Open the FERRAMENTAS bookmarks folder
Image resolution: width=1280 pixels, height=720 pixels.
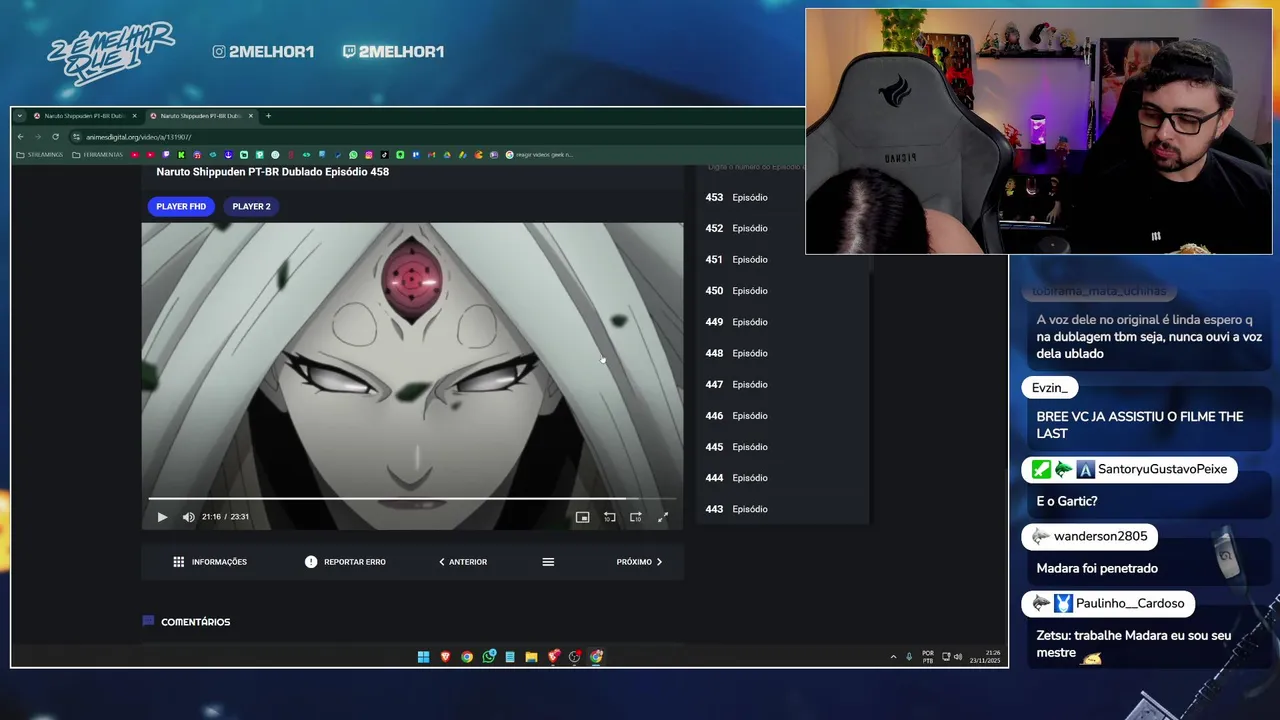(97, 155)
